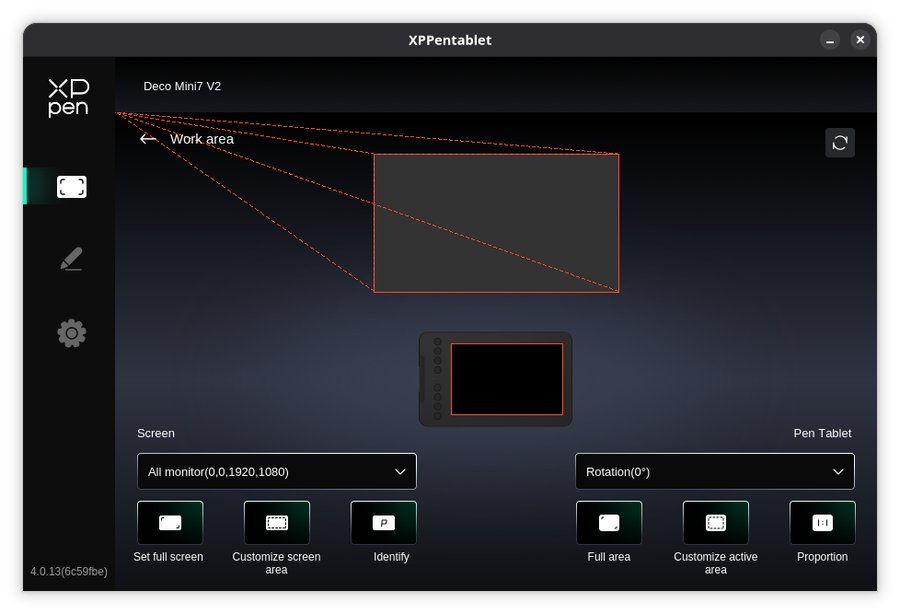Viewport: 900px width, 614px height.
Task: Click the screen mapping preview rectangle
Action: click(x=496, y=223)
